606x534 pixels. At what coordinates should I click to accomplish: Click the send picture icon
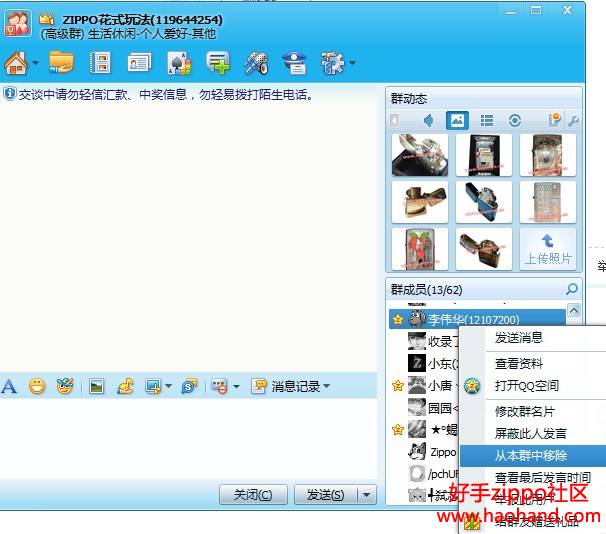(96, 386)
